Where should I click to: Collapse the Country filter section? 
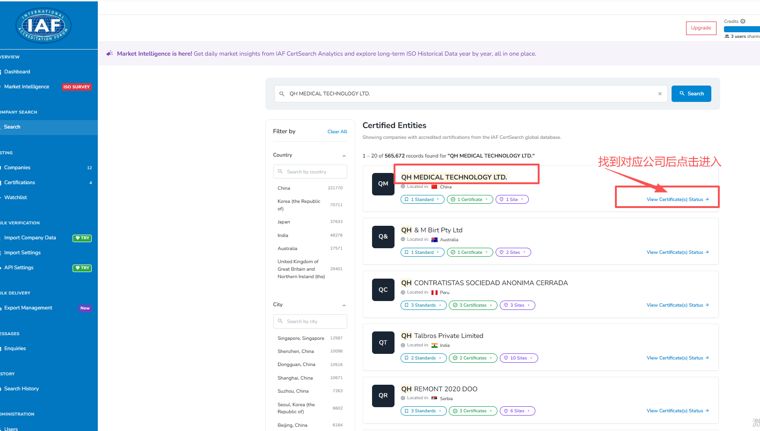click(344, 156)
